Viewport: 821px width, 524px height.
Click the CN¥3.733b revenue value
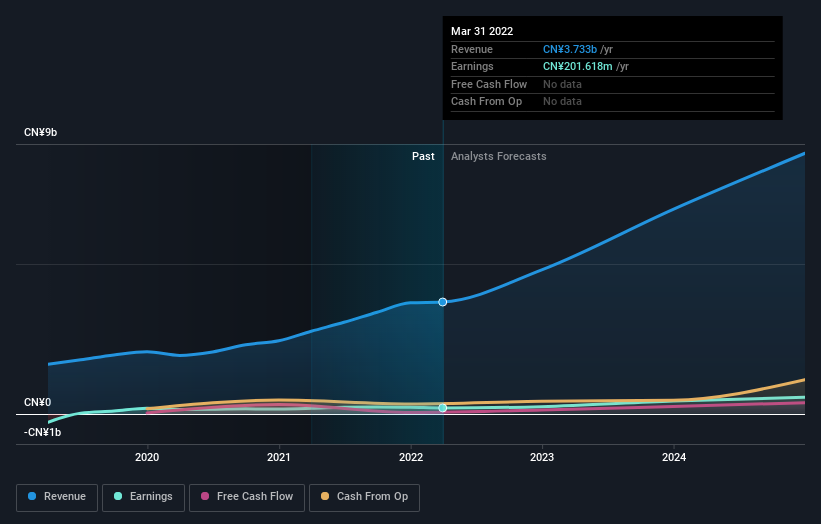570,49
